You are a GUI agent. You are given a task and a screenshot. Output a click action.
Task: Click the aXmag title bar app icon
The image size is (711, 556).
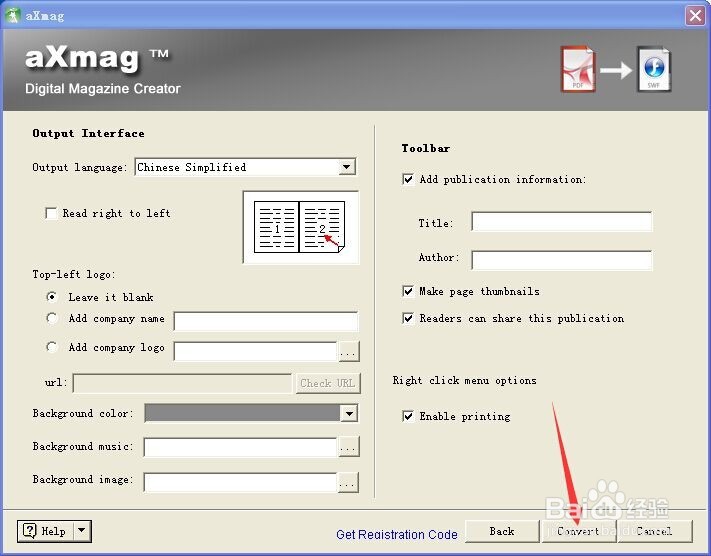[x=13, y=15]
